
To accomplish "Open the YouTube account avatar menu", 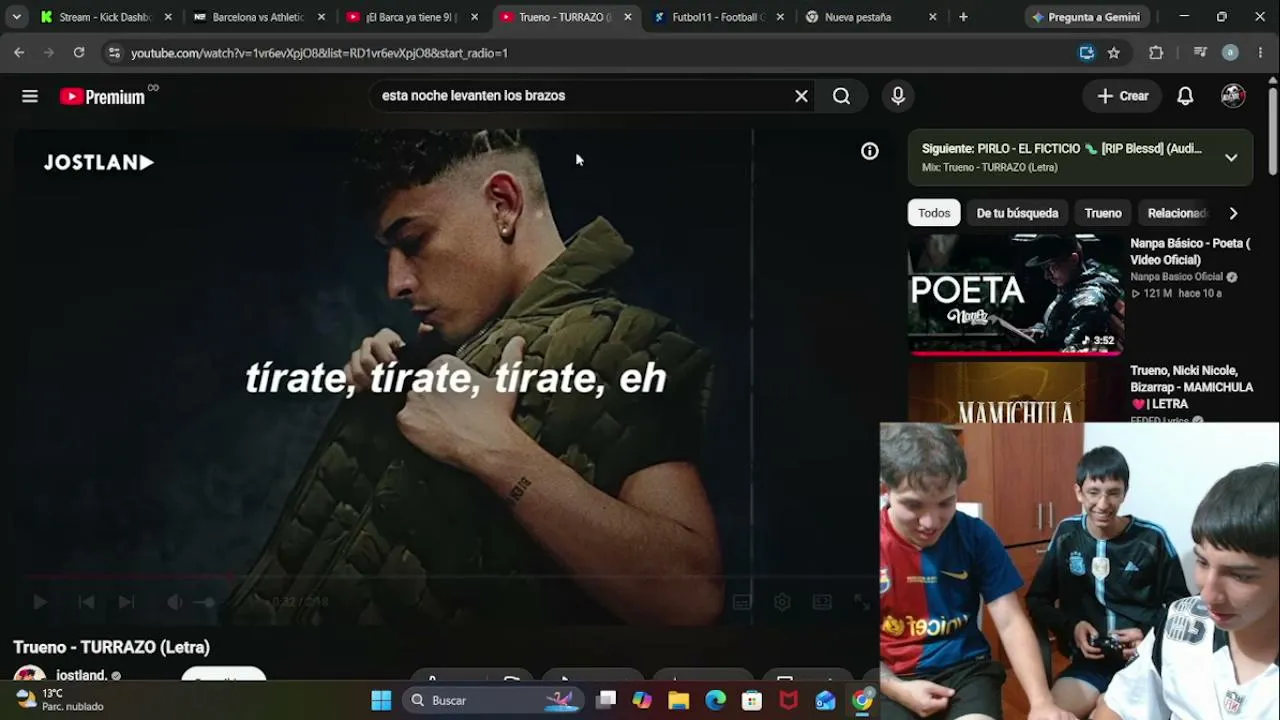I will click(x=1233, y=96).
